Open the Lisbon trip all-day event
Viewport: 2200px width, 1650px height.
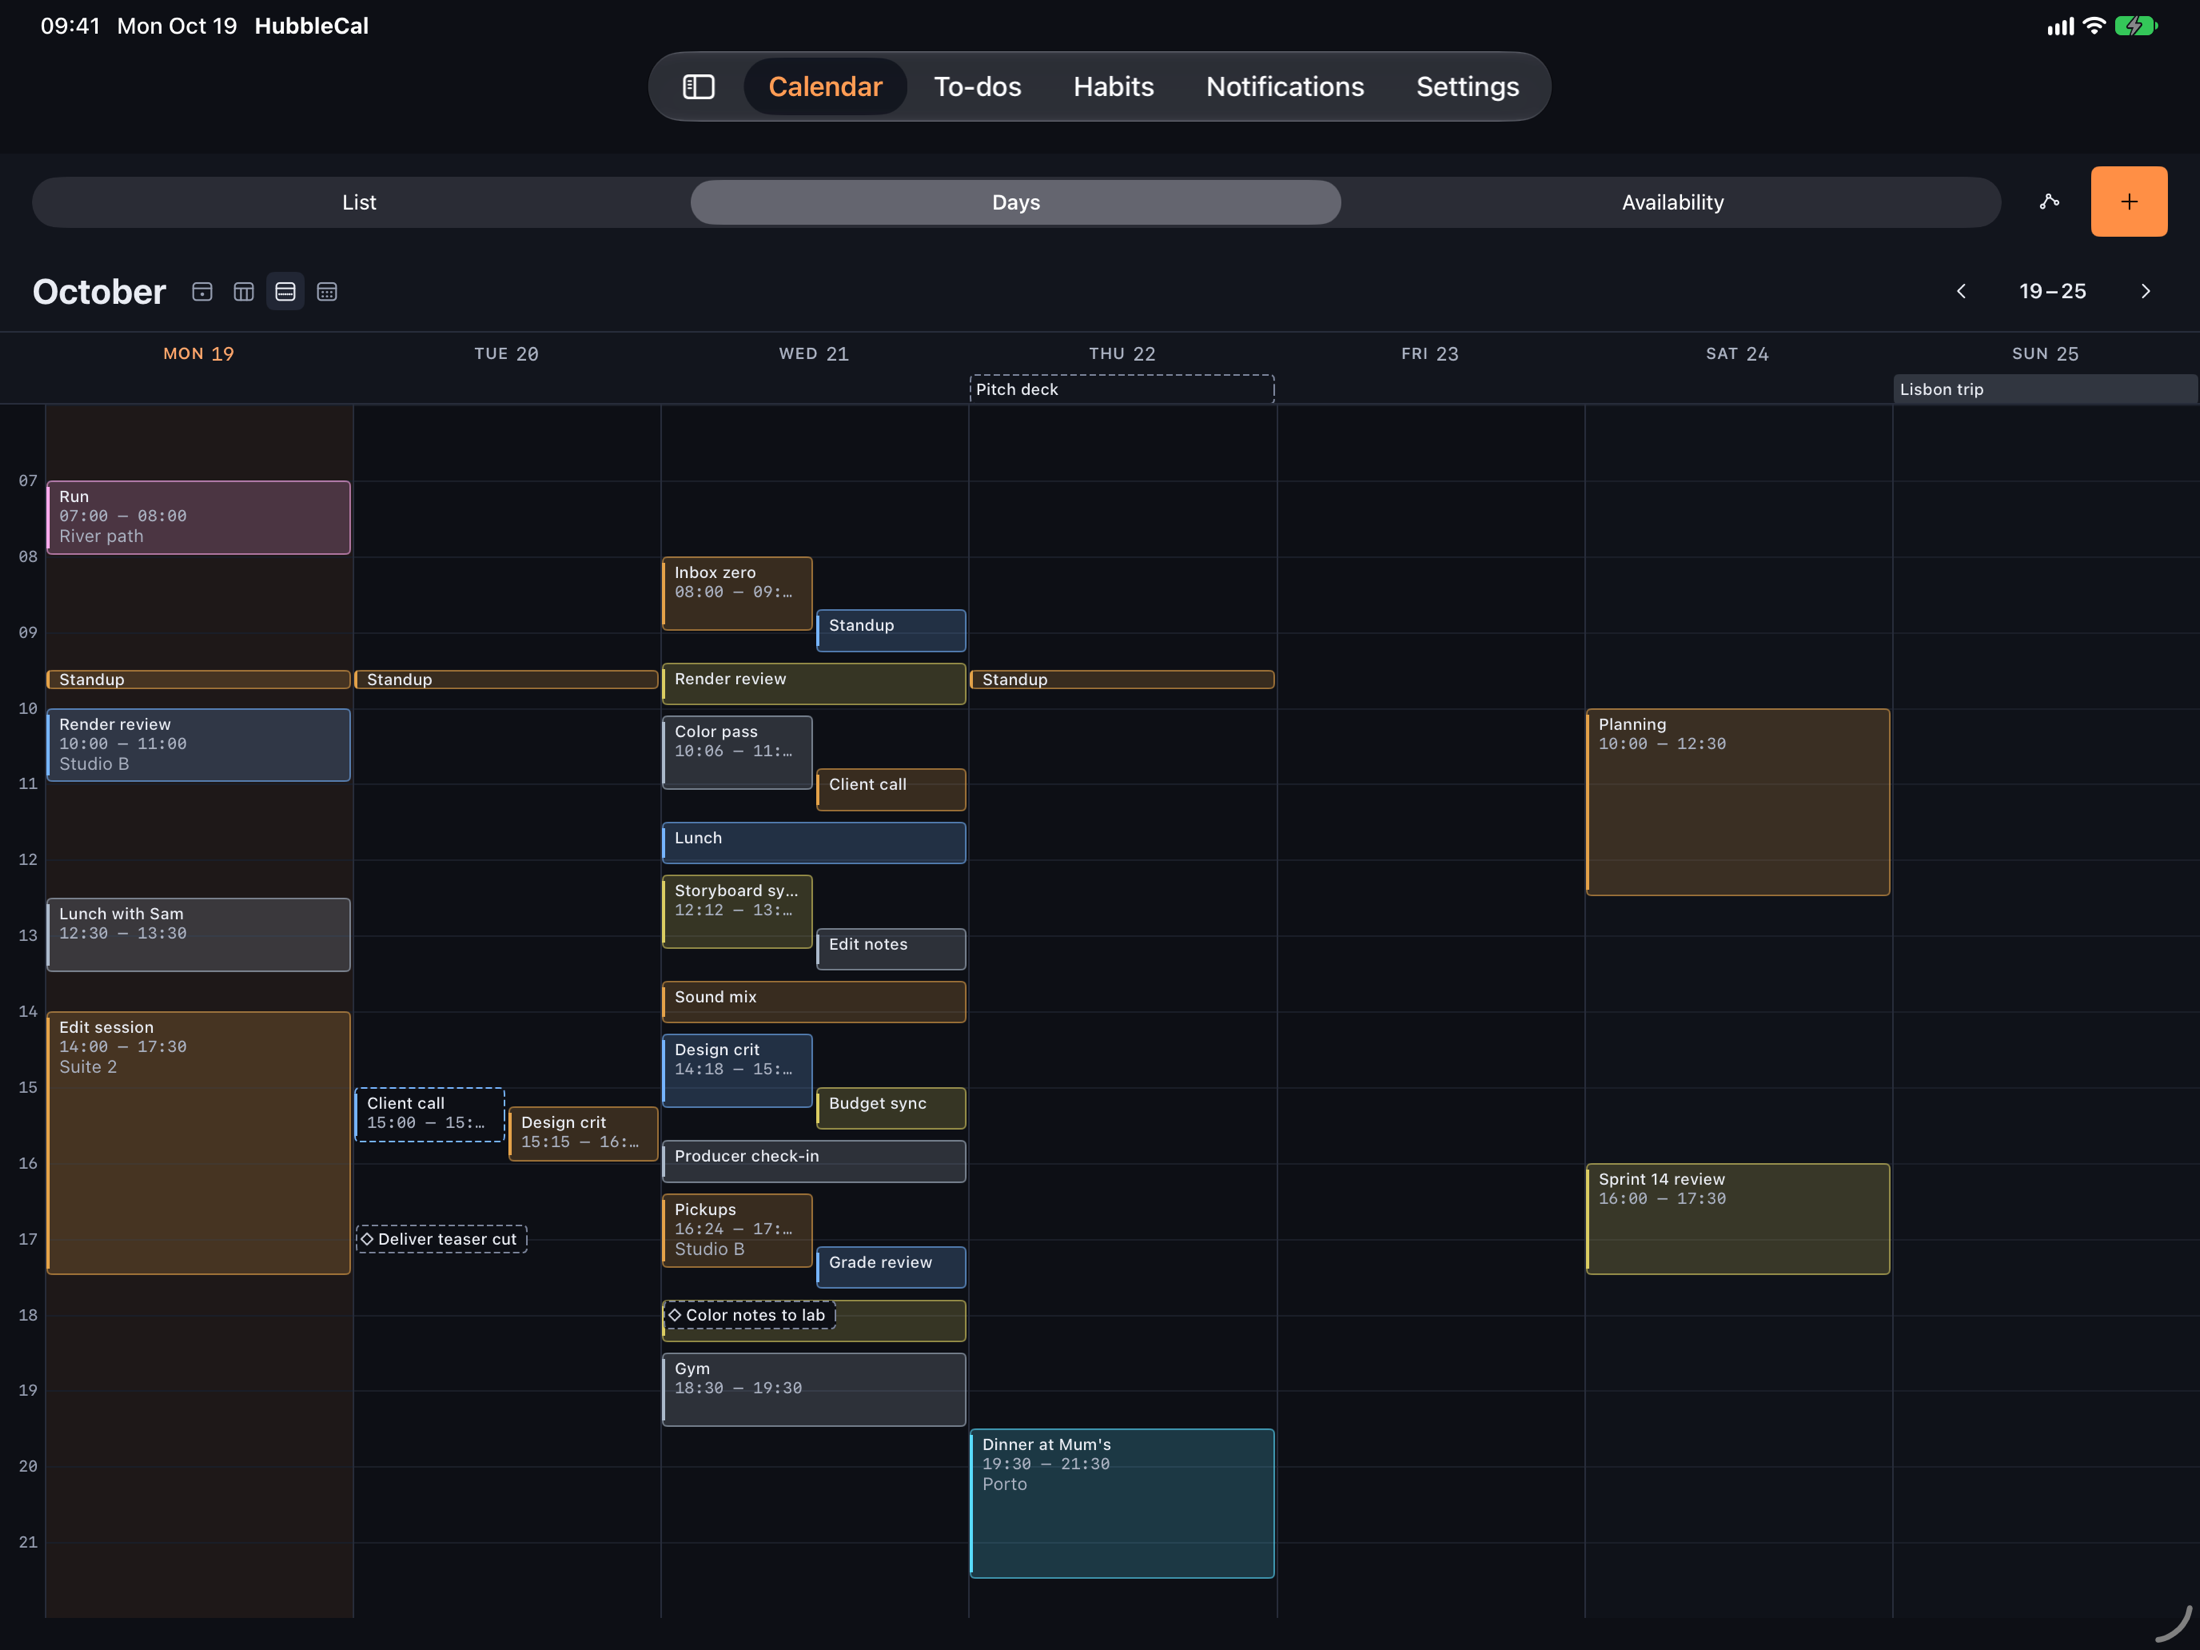(2044, 390)
